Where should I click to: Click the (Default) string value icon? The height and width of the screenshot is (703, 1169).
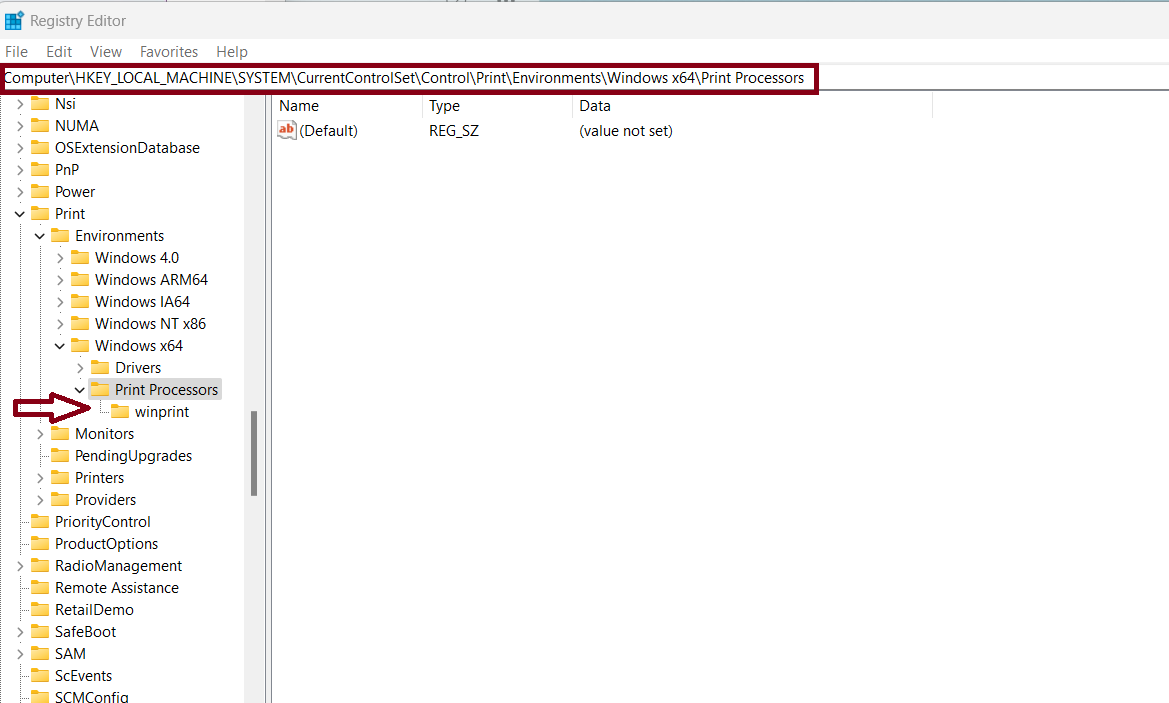(x=287, y=131)
